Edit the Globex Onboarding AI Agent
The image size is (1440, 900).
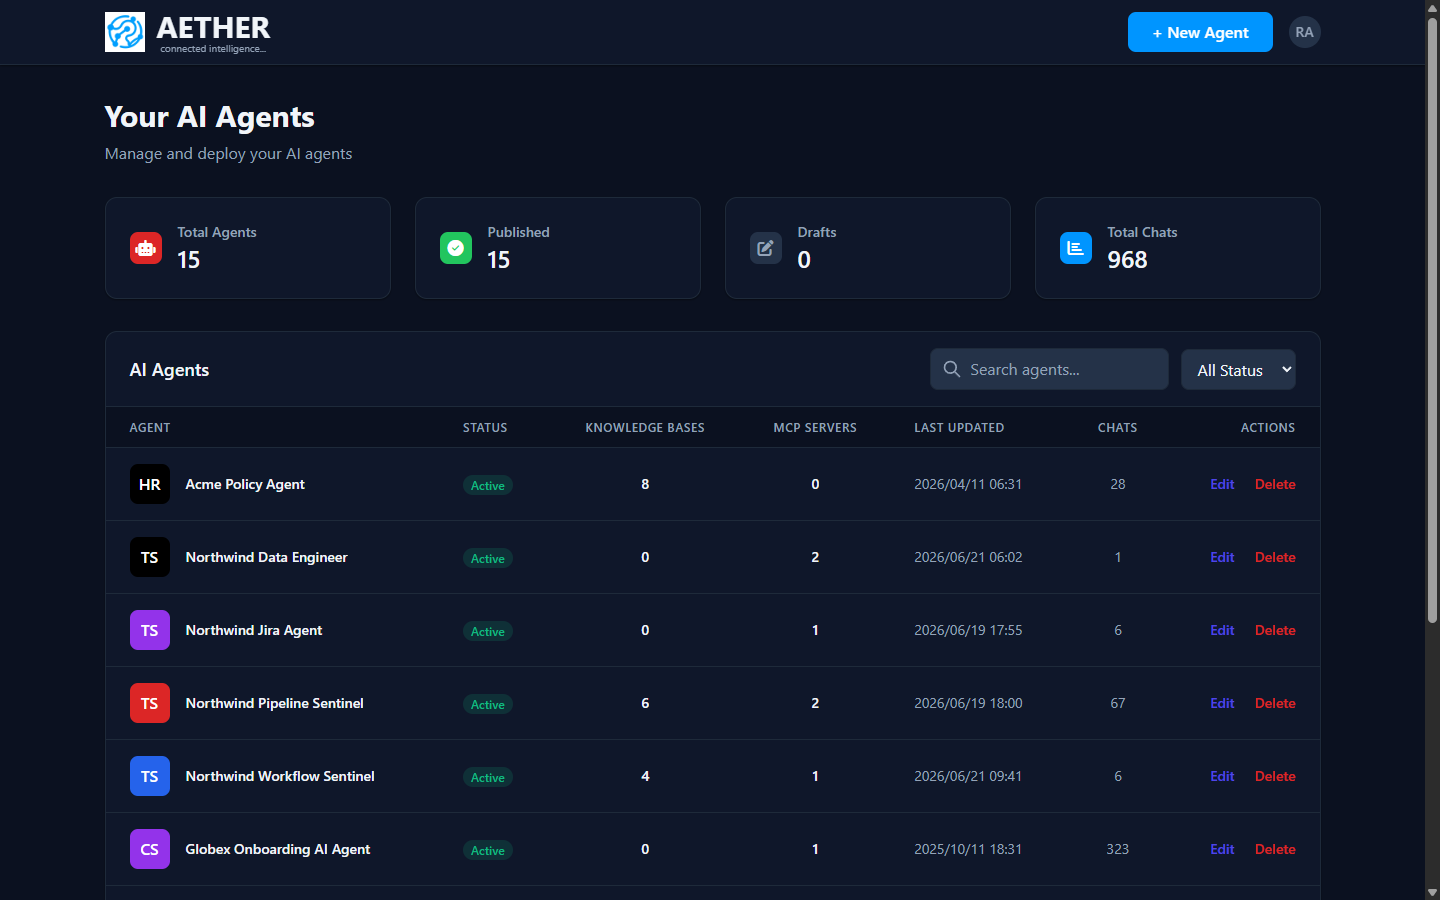point(1222,849)
